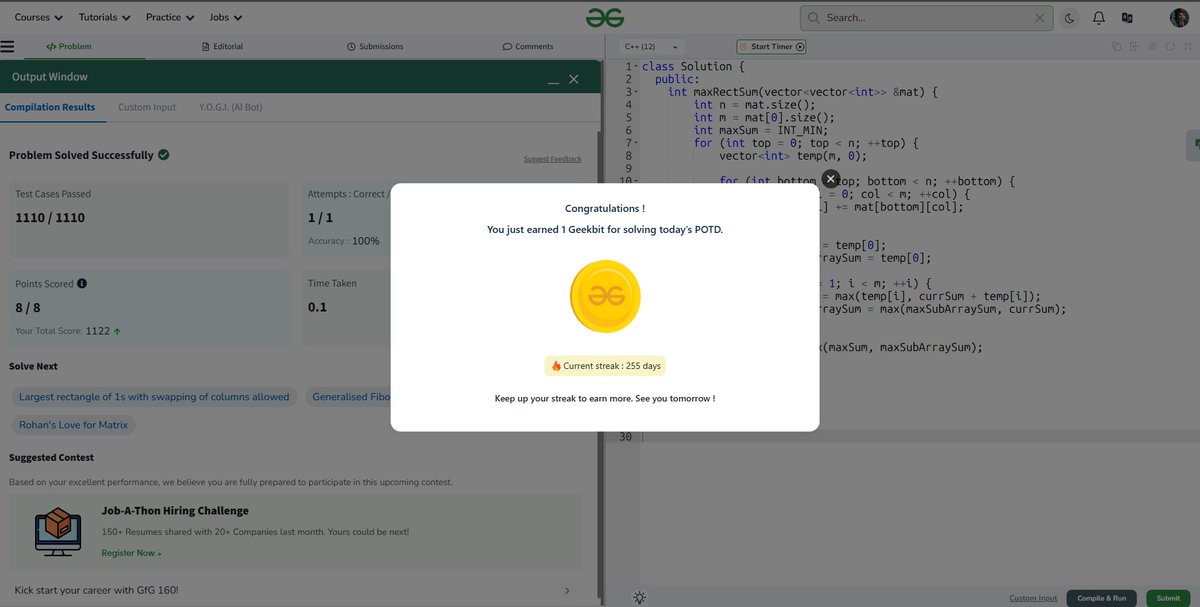
Task: Click the Register Now link
Action: pyautogui.click(x=131, y=553)
